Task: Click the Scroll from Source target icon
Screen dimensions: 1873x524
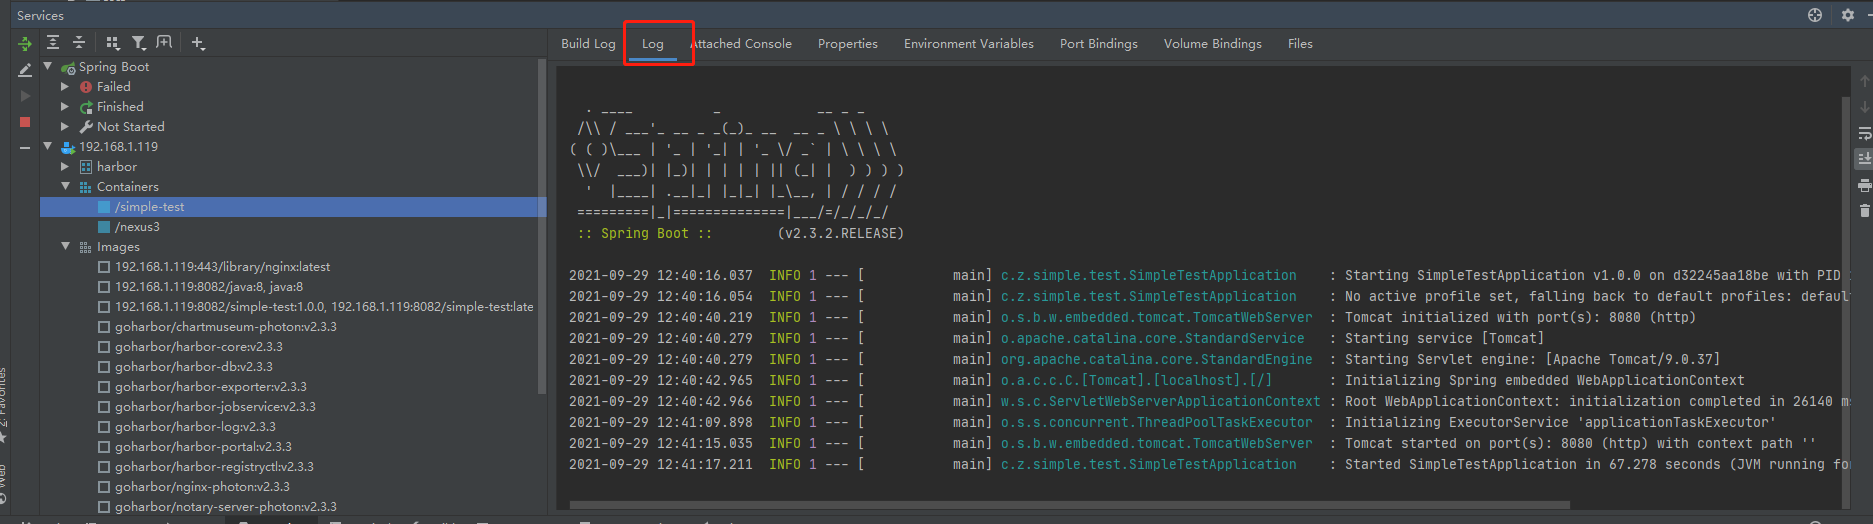Action: pyautogui.click(x=1815, y=15)
